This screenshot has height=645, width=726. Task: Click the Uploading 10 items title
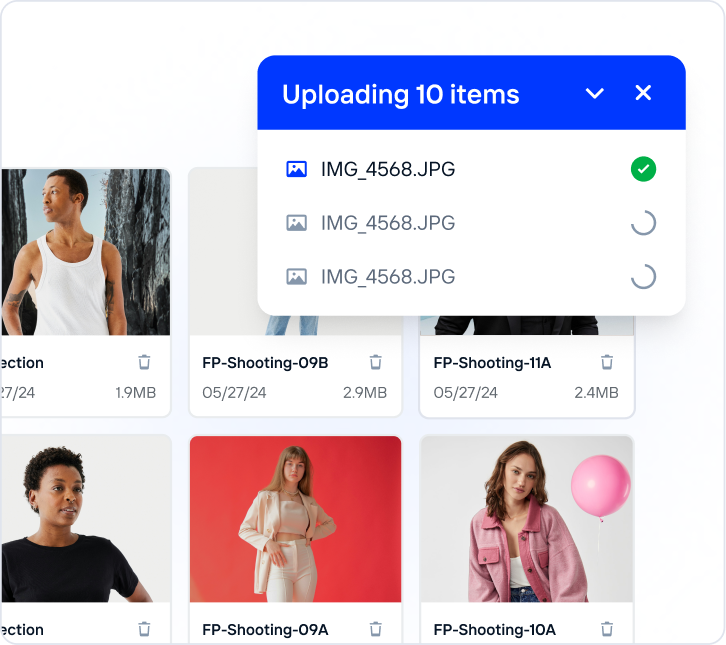(x=401, y=94)
